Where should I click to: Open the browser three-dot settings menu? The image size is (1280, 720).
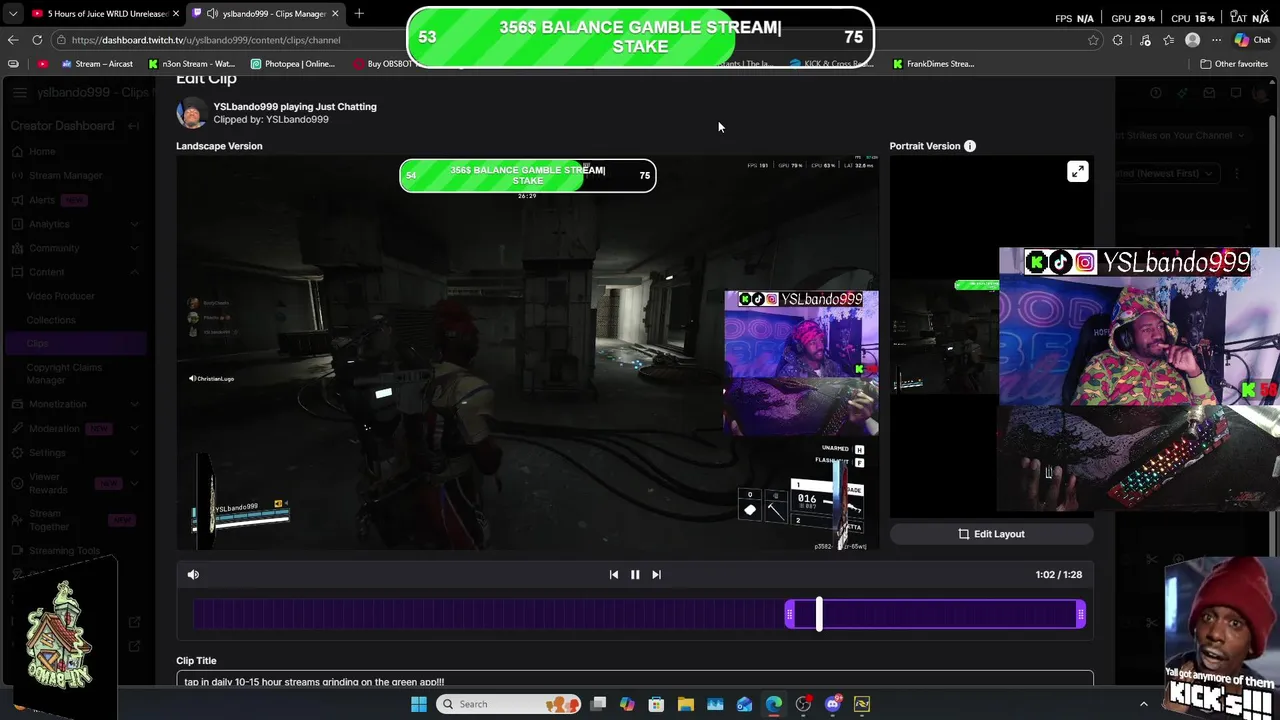pos(1216,40)
